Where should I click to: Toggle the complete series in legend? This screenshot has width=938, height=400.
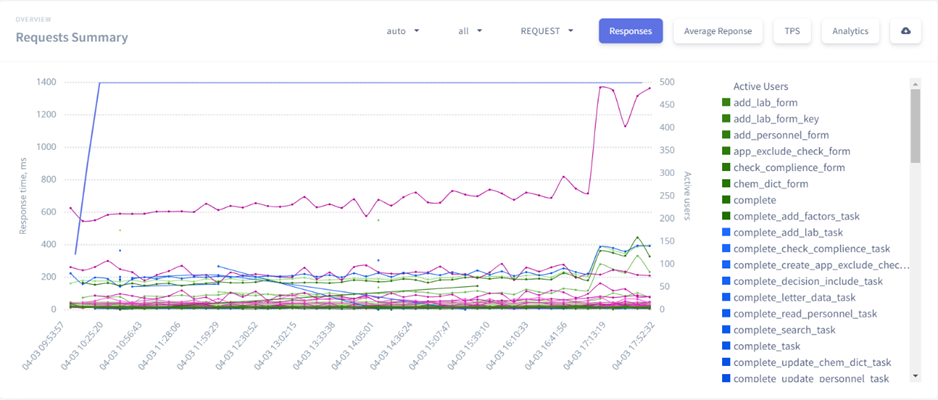pos(749,200)
